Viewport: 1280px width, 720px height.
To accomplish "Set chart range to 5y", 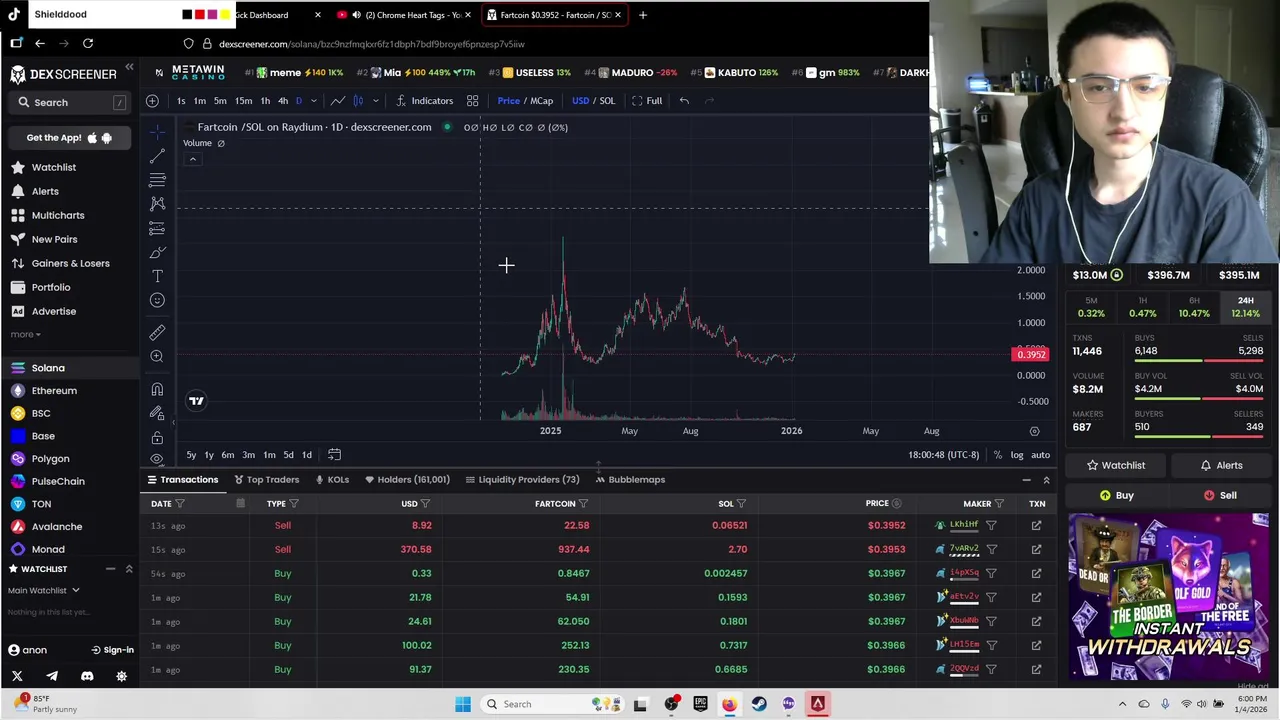I will click(x=191, y=455).
